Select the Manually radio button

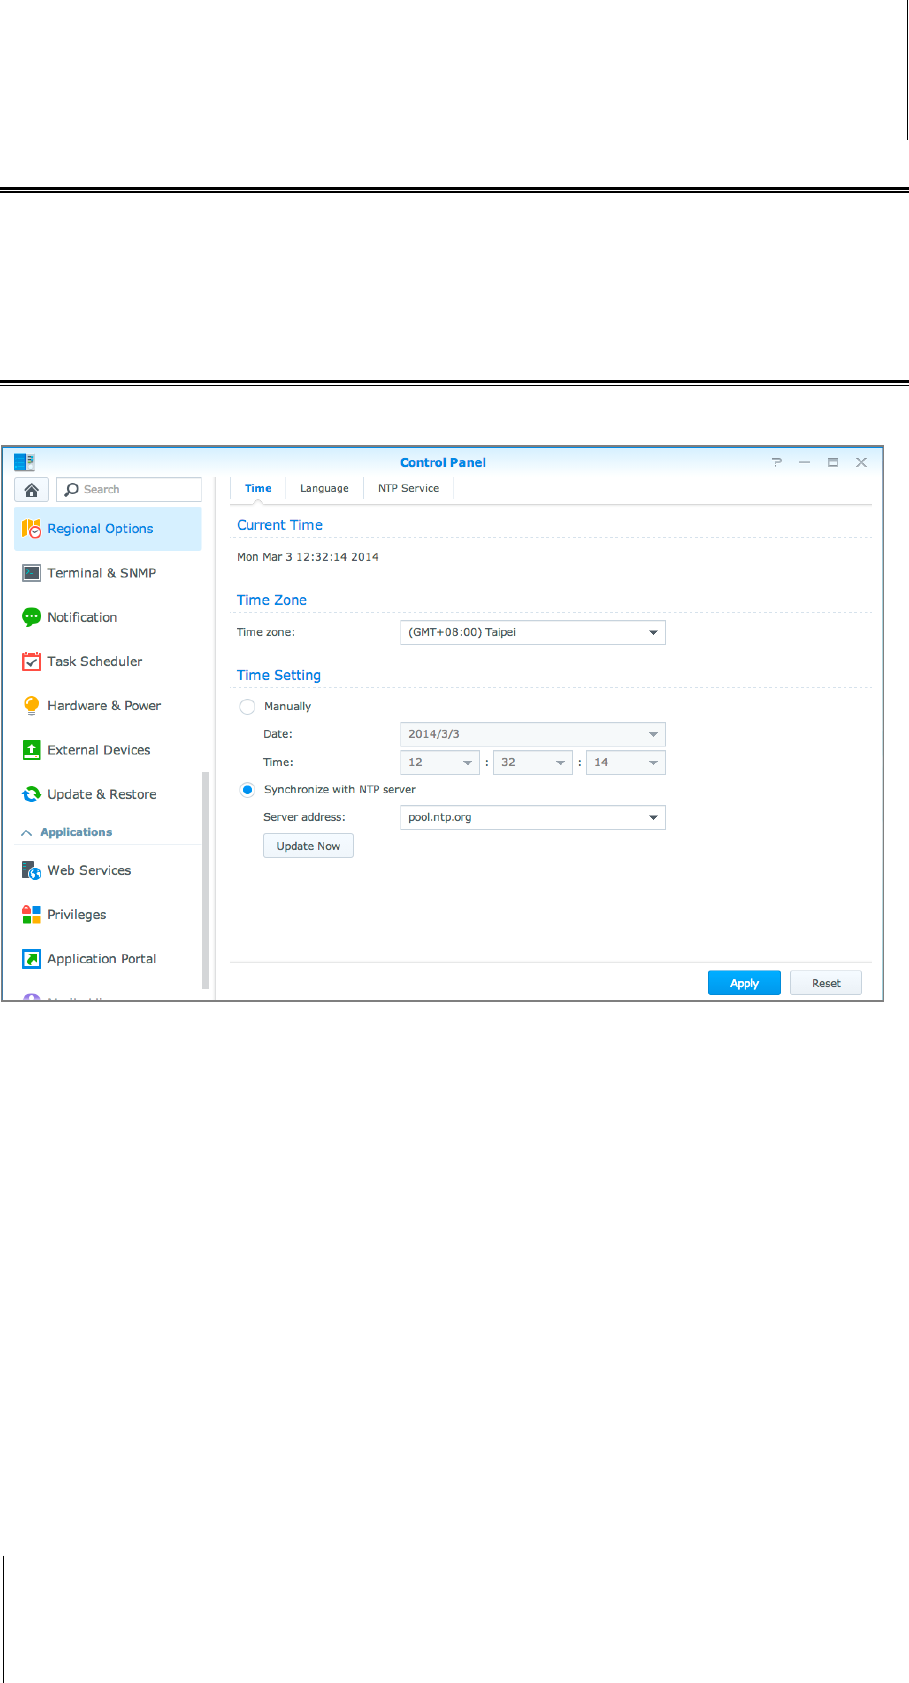pyautogui.click(x=247, y=706)
